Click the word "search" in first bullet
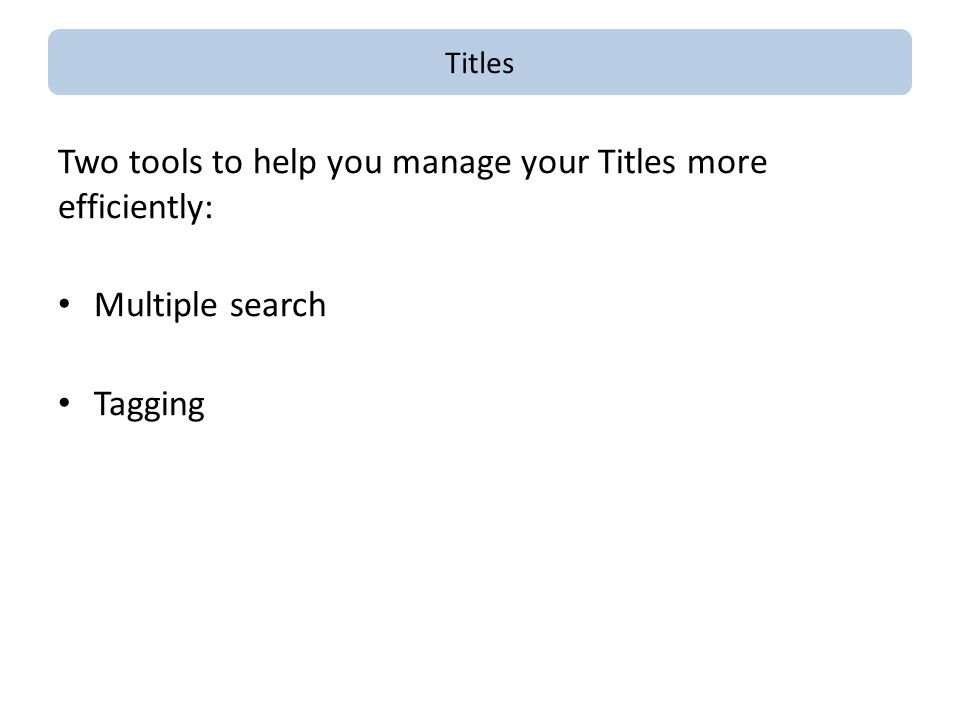 (278, 306)
